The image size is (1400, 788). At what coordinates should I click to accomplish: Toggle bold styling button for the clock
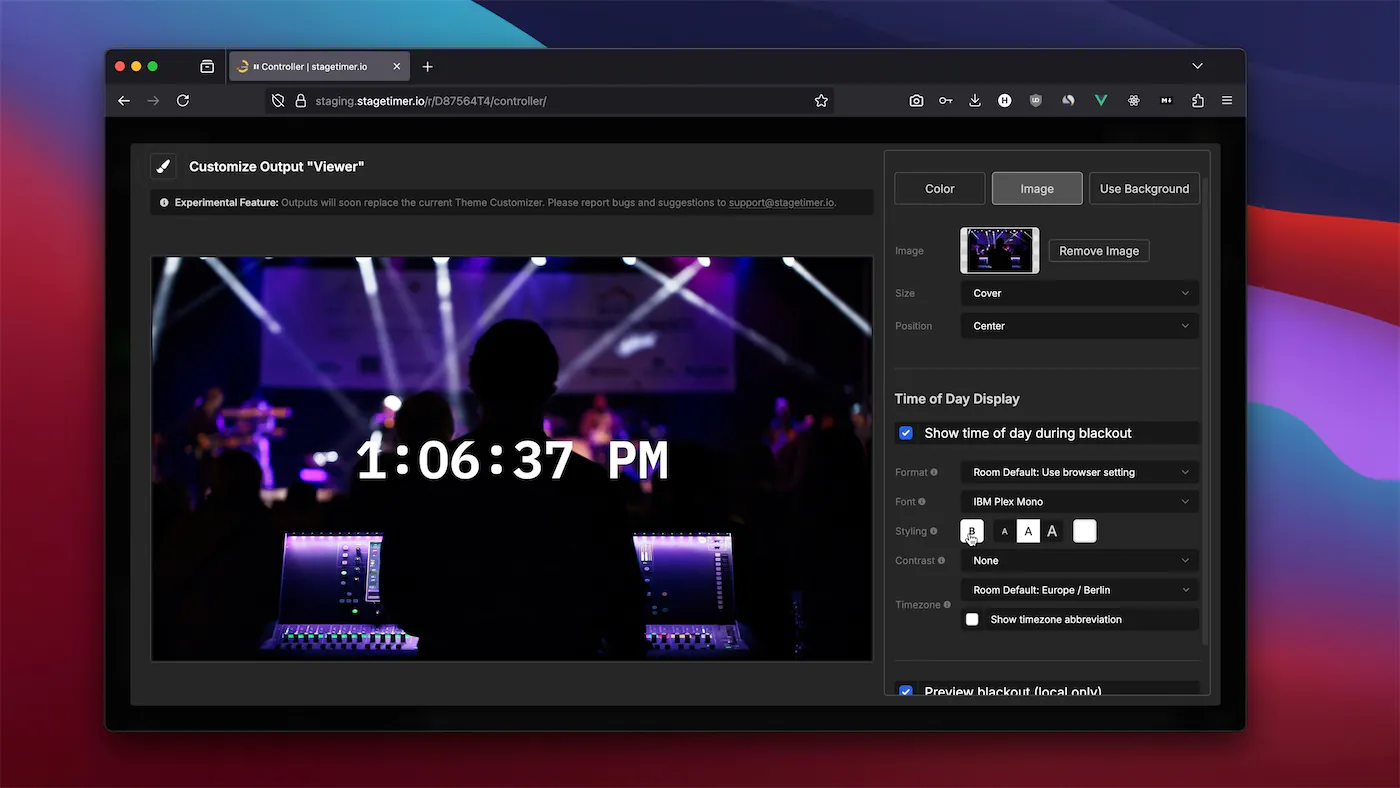(x=971, y=532)
